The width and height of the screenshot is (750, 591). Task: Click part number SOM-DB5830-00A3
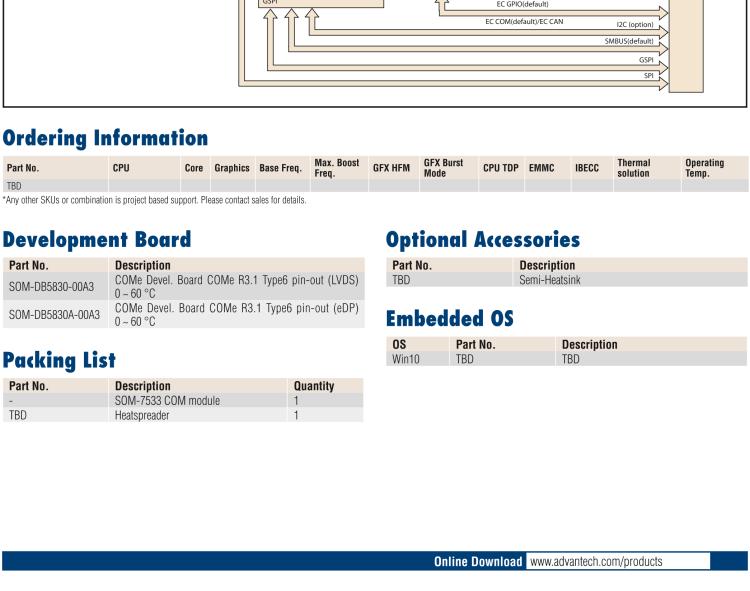[50, 286]
